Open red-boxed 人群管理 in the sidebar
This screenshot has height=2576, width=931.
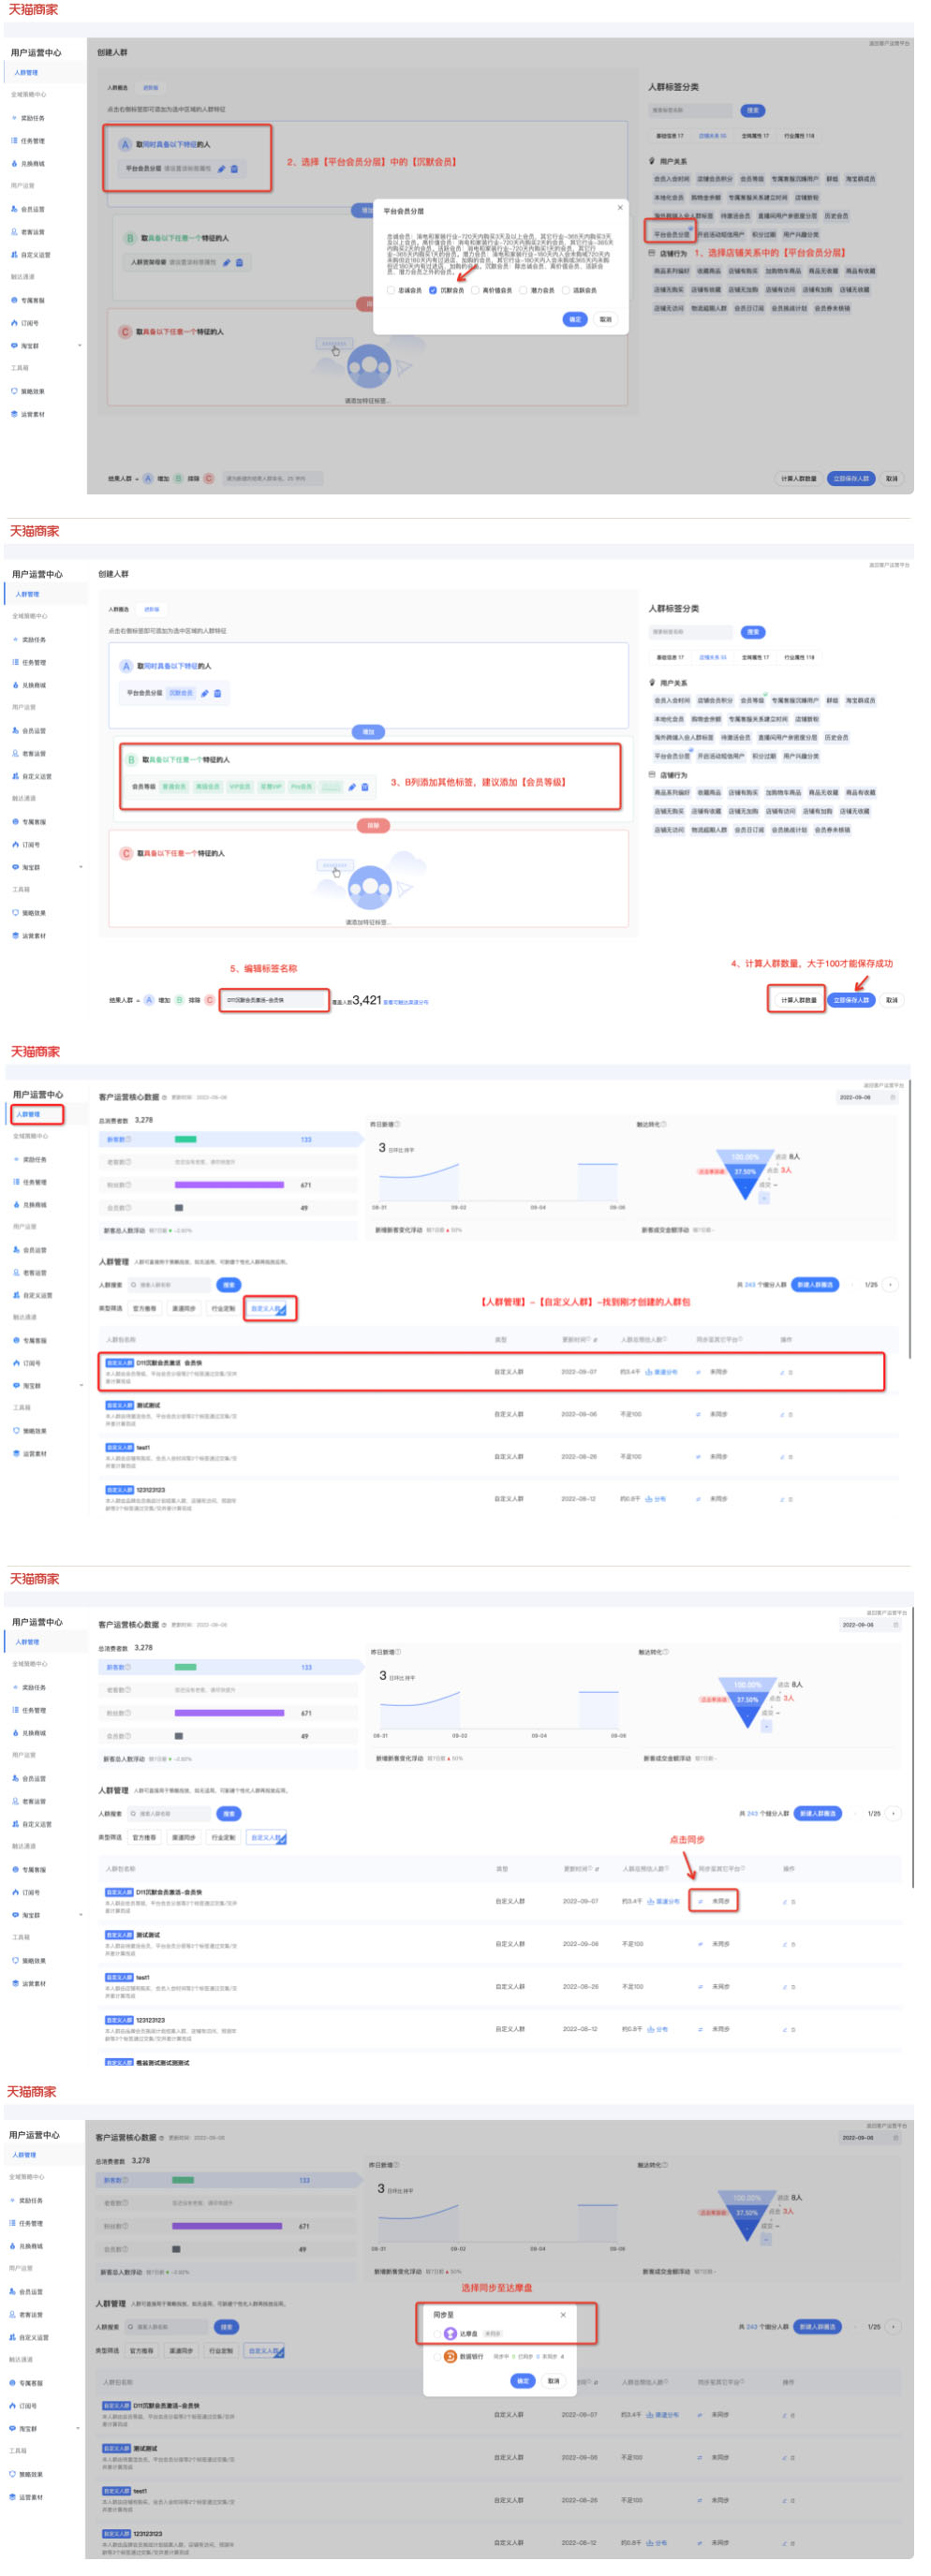37,1113
